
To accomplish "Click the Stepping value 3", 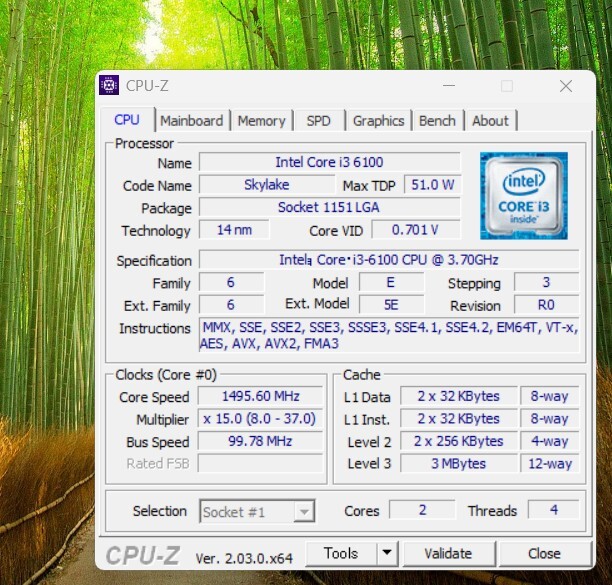I will click(x=546, y=282).
